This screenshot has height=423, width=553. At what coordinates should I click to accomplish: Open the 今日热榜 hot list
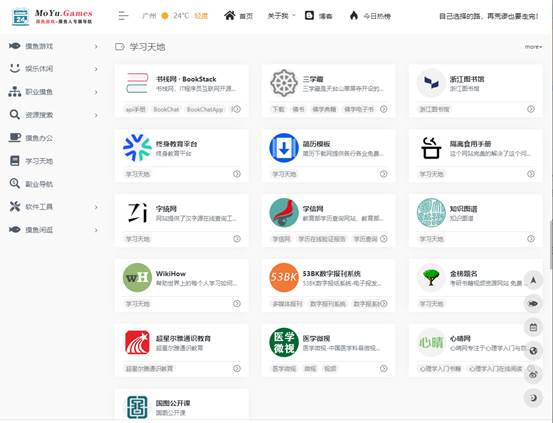(370, 16)
